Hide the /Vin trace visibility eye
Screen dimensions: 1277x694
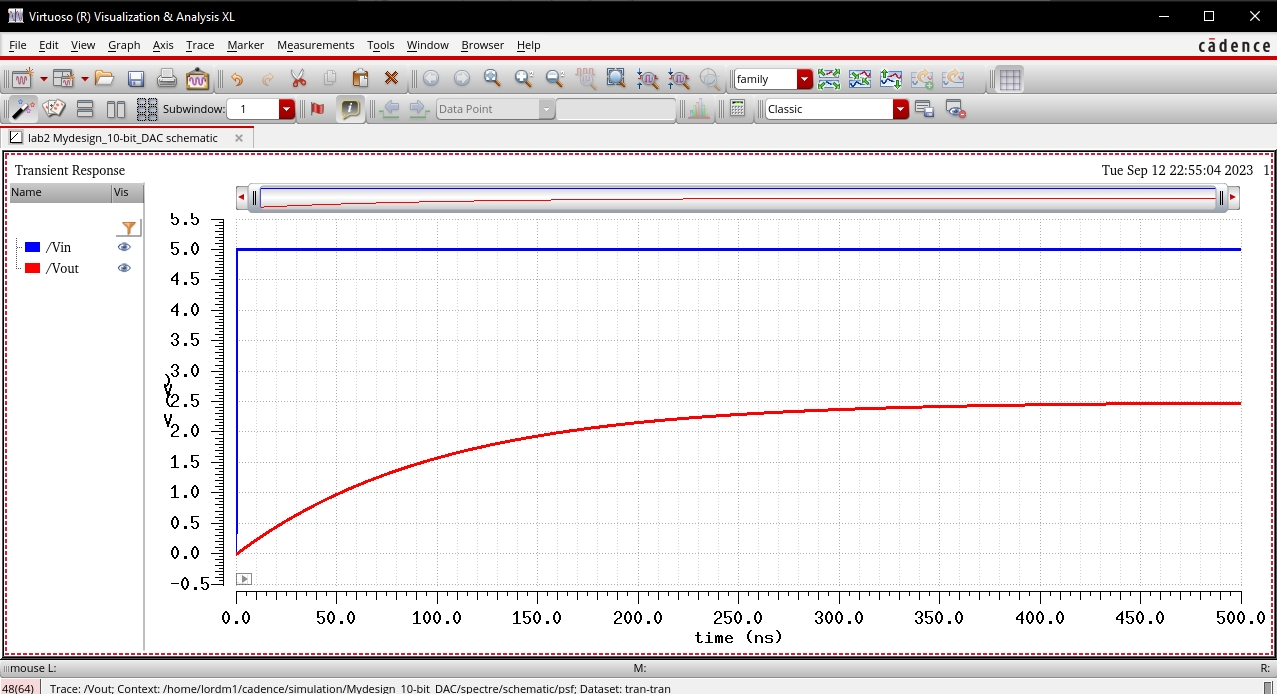124,247
